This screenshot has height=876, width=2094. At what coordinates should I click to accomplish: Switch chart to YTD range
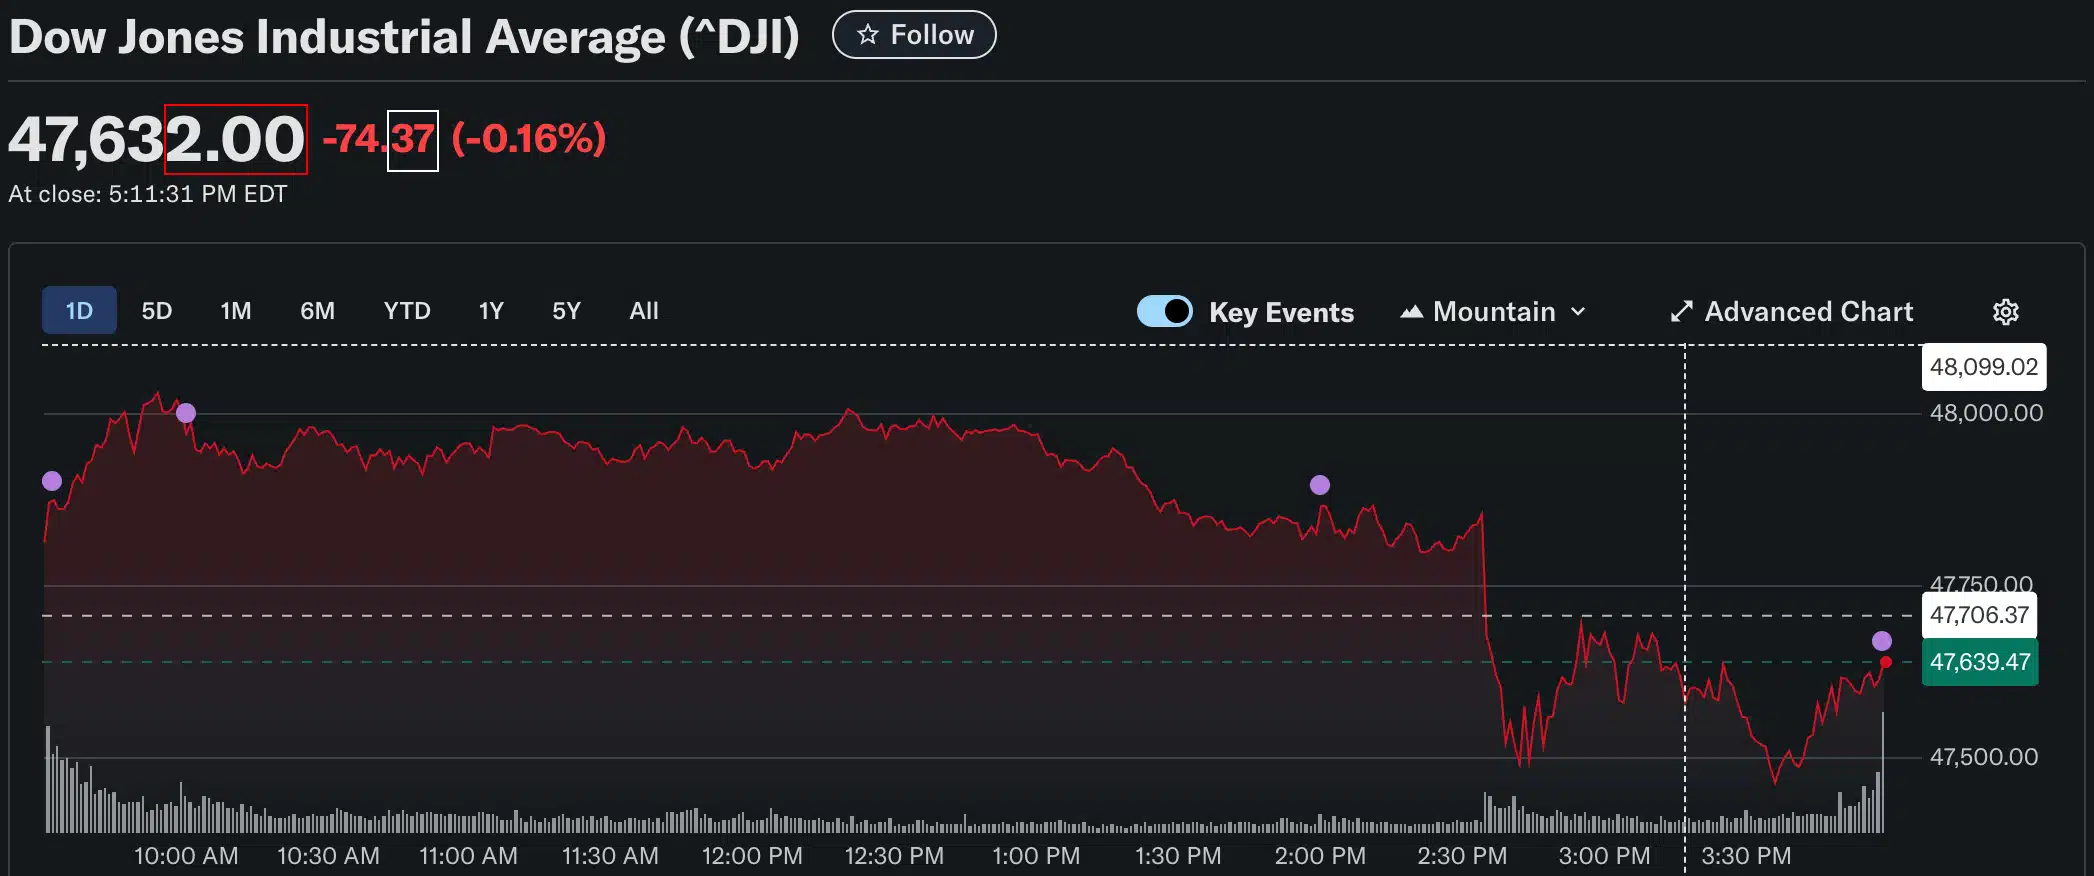[407, 311]
